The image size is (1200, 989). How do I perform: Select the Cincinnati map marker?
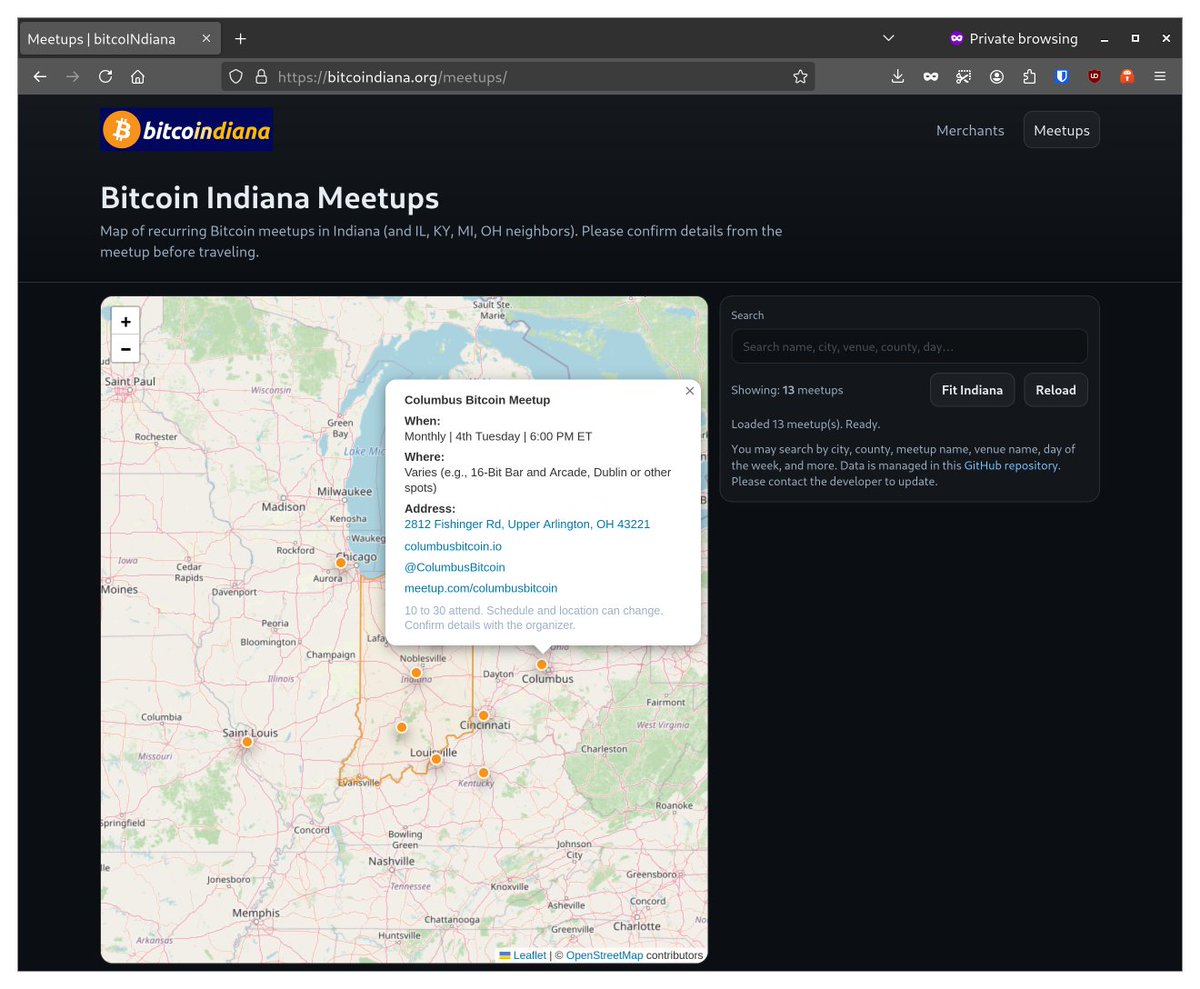[x=483, y=715]
